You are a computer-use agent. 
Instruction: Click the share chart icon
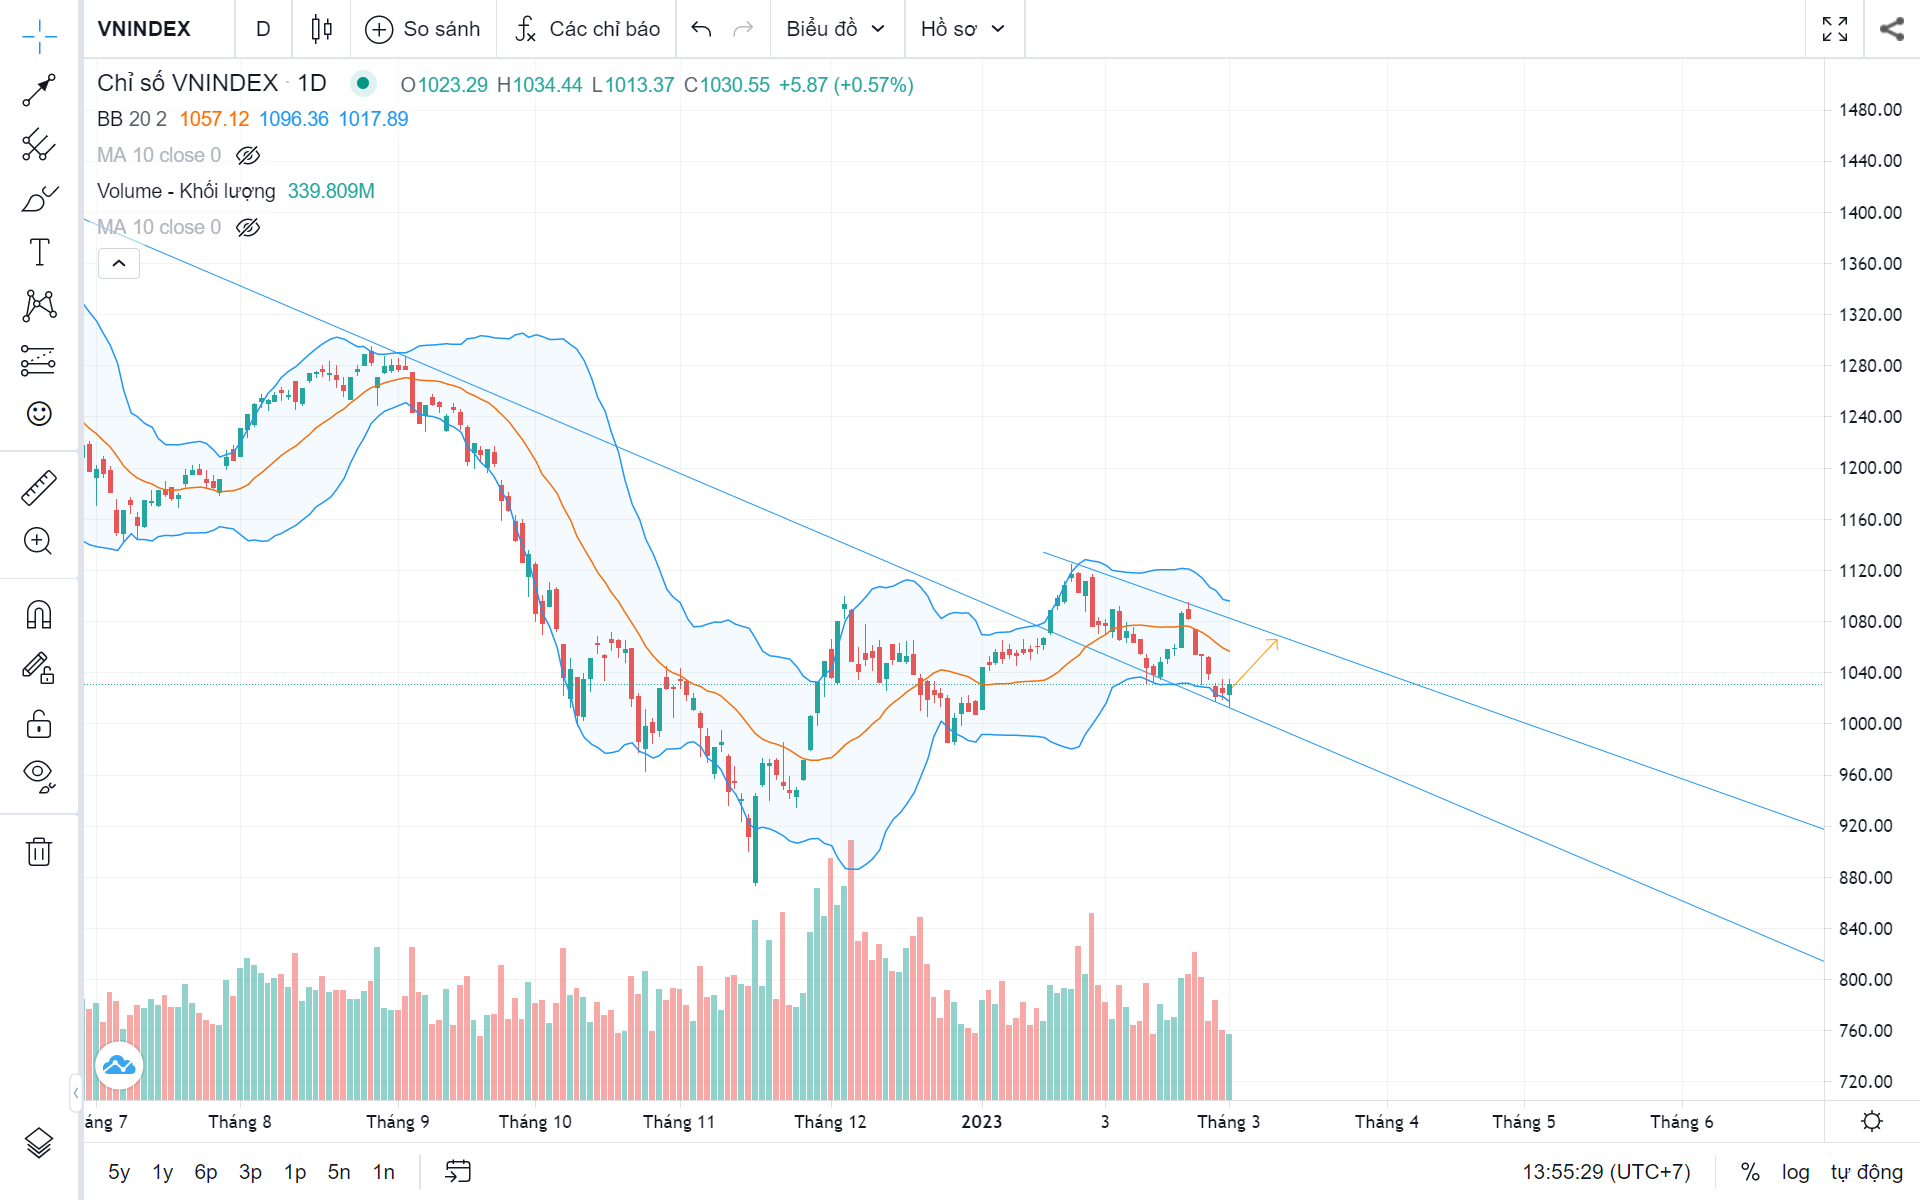click(1891, 29)
